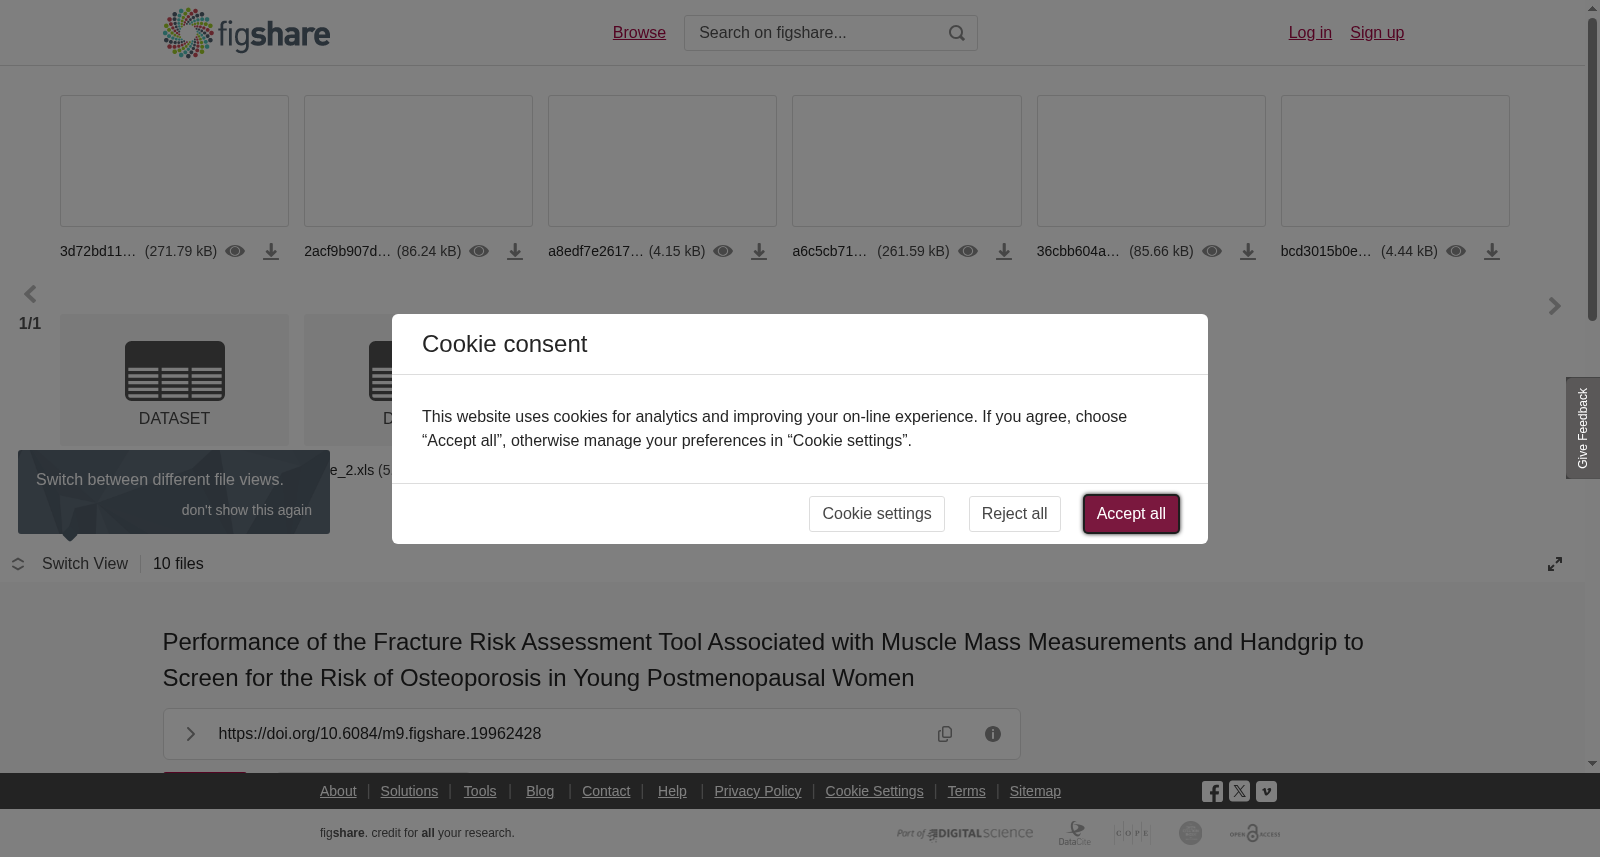1600x857 pixels.
Task: Enter fullscreen file viewer
Action: point(1555,564)
